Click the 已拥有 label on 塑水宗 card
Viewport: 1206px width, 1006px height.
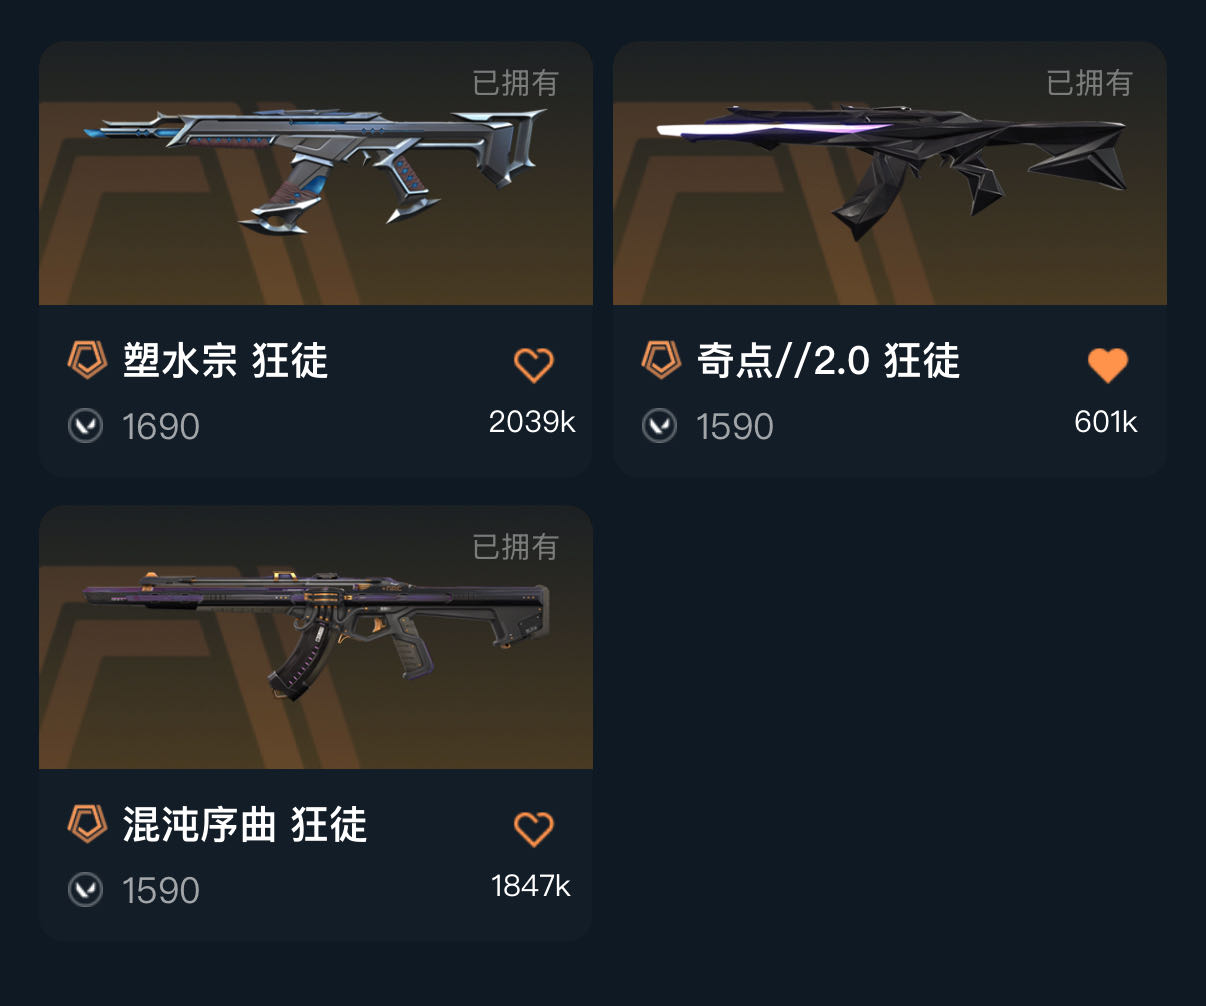(515, 83)
